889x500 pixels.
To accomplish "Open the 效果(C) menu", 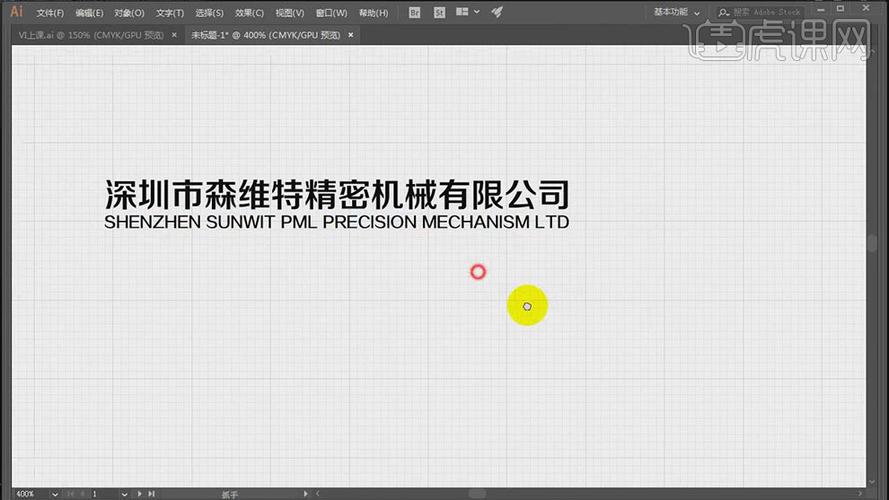I will 249,12.
